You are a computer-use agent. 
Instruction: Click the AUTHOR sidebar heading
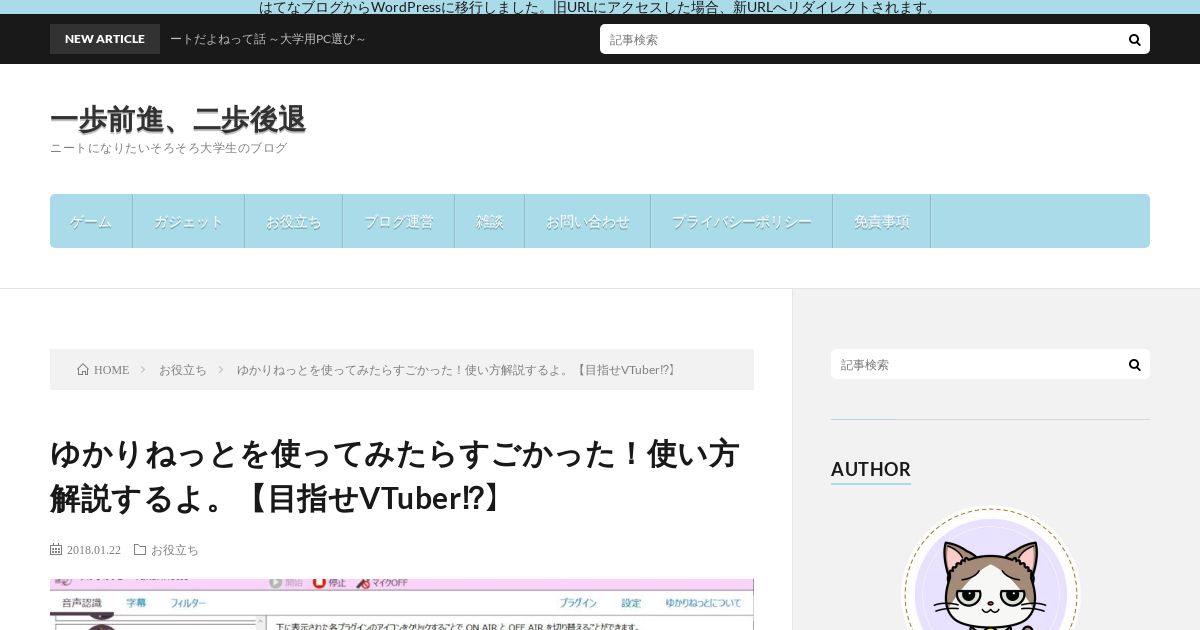point(871,469)
